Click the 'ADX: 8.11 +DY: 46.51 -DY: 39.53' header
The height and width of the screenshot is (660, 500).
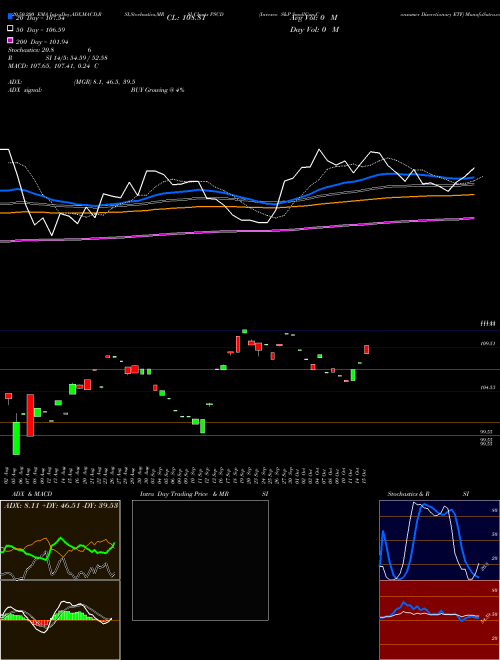61,505
